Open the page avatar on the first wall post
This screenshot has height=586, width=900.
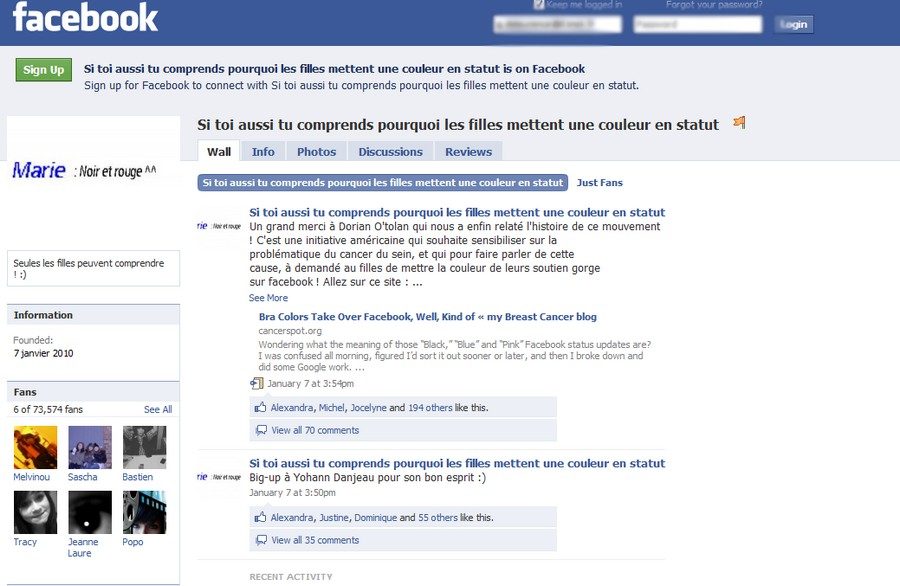point(219,226)
